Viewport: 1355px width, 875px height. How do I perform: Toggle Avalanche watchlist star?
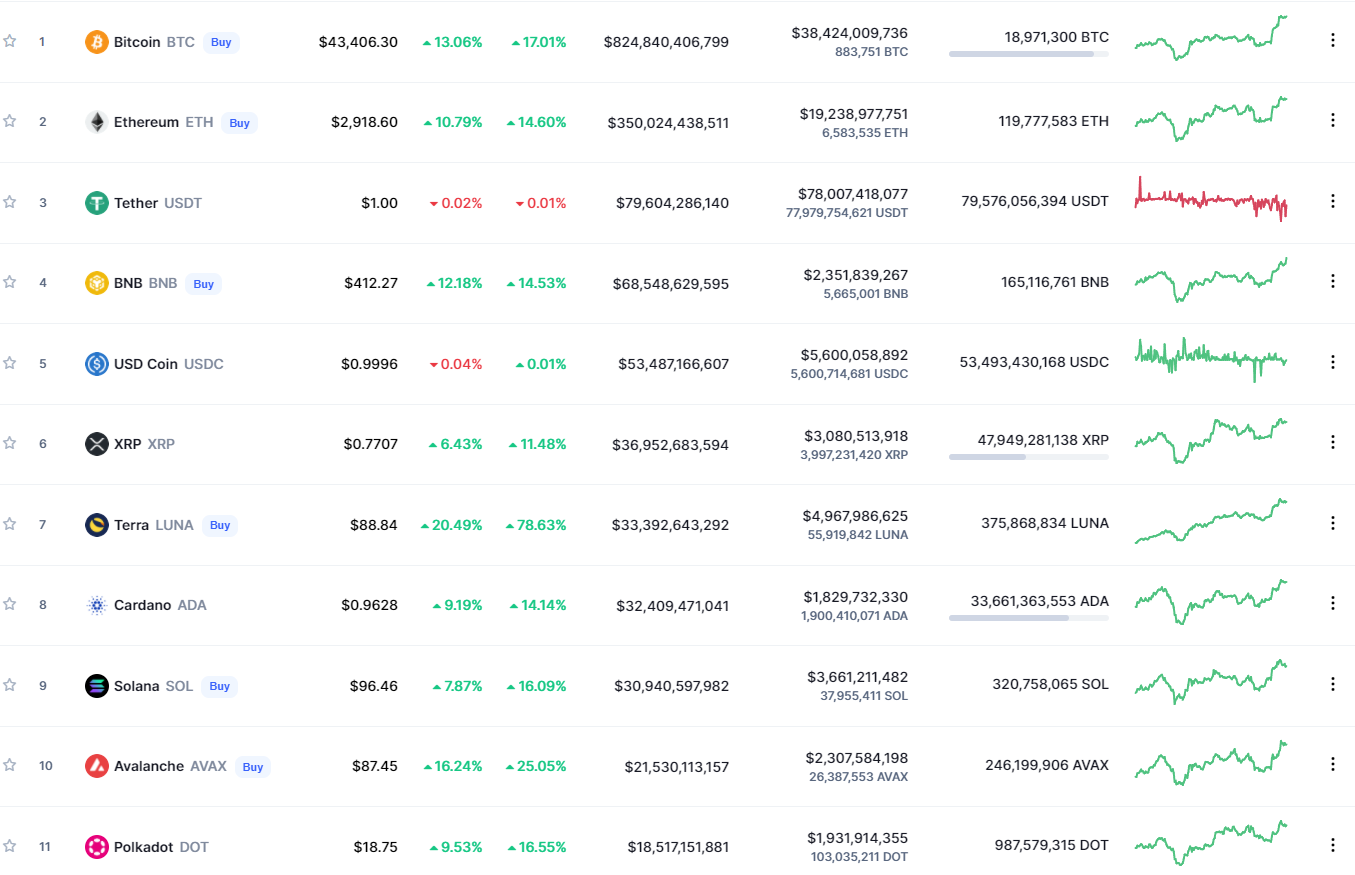coord(10,765)
